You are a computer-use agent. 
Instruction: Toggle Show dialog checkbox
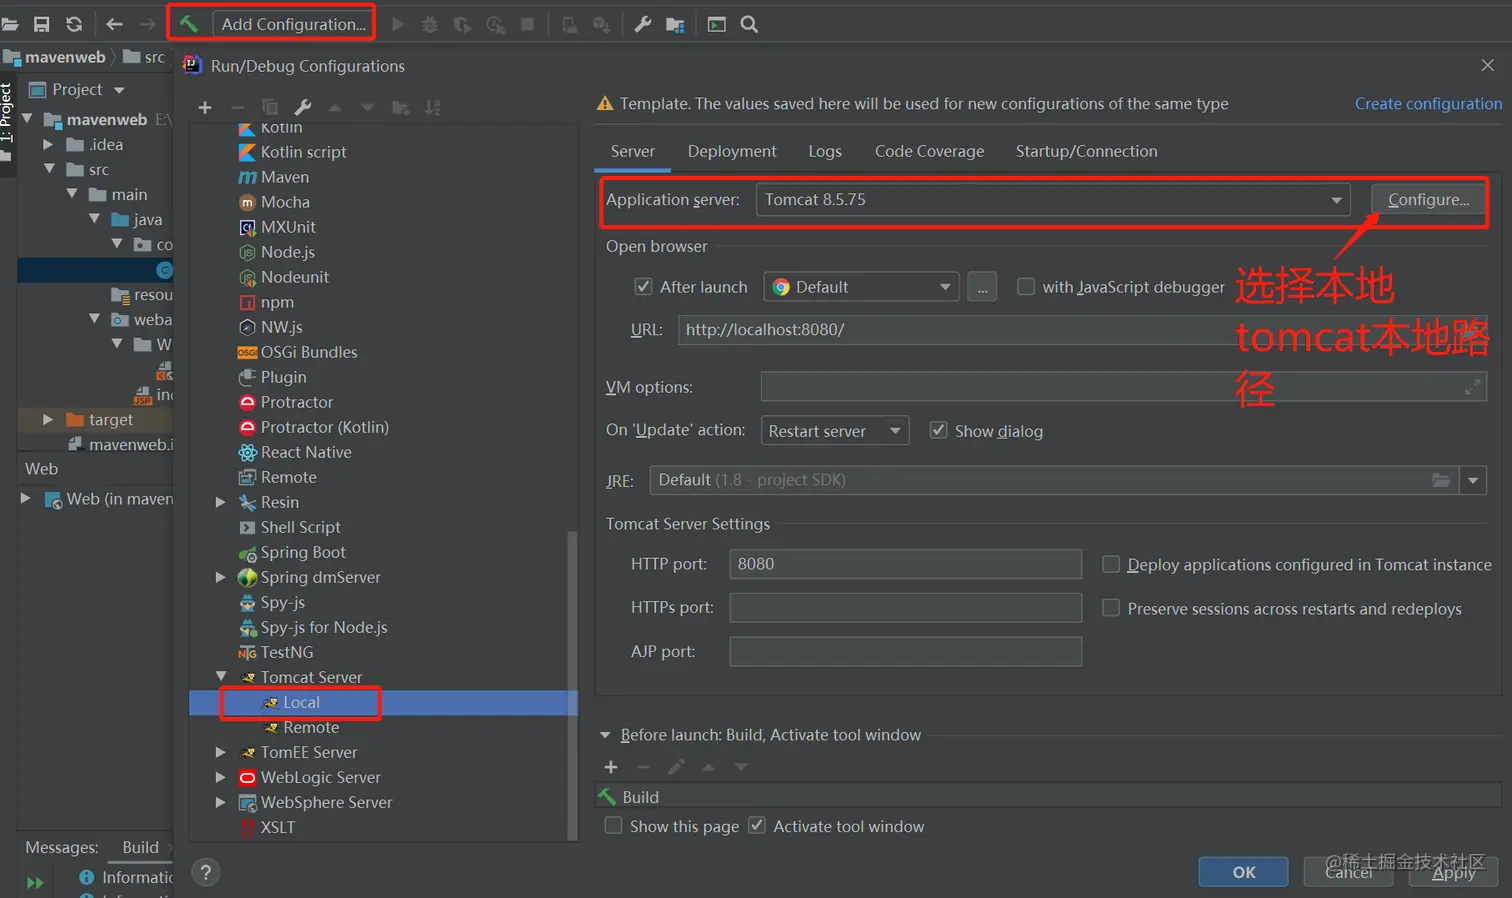click(938, 430)
